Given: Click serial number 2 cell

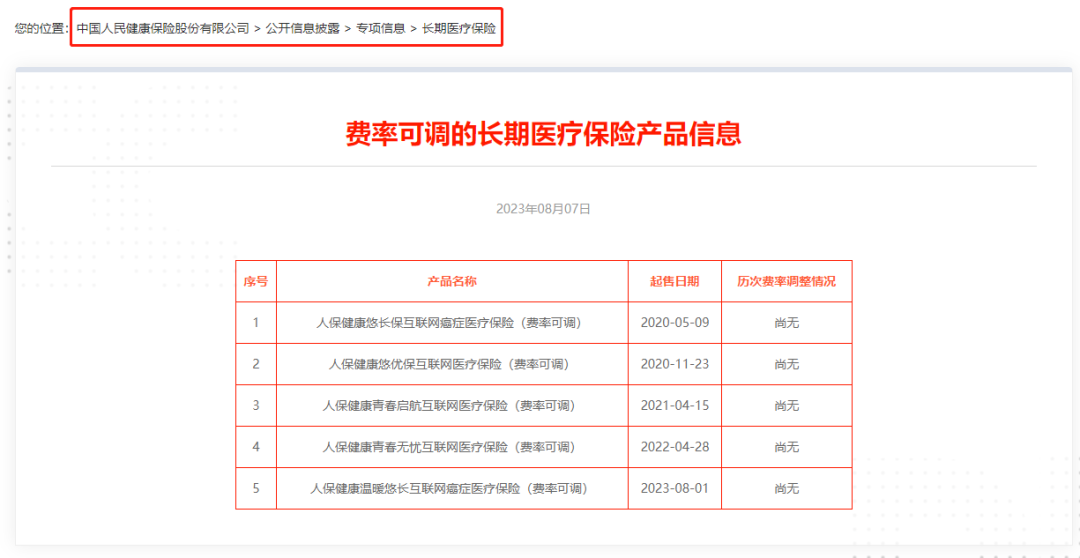Looking at the screenshot, I should click(x=256, y=364).
